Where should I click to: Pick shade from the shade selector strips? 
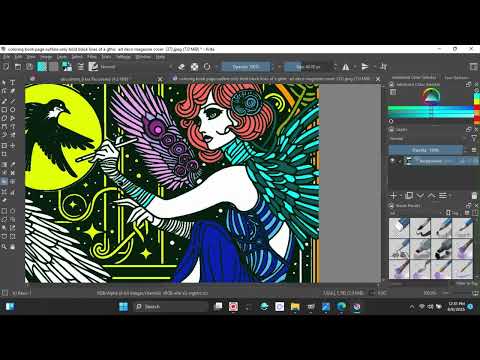pyautogui.click(x=431, y=112)
